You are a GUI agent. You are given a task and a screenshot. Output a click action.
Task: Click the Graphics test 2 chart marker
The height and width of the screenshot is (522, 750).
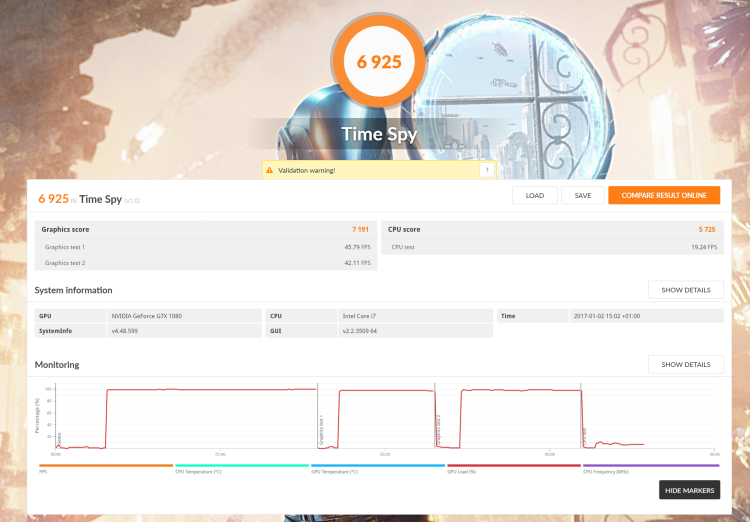click(x=439, y=430)
